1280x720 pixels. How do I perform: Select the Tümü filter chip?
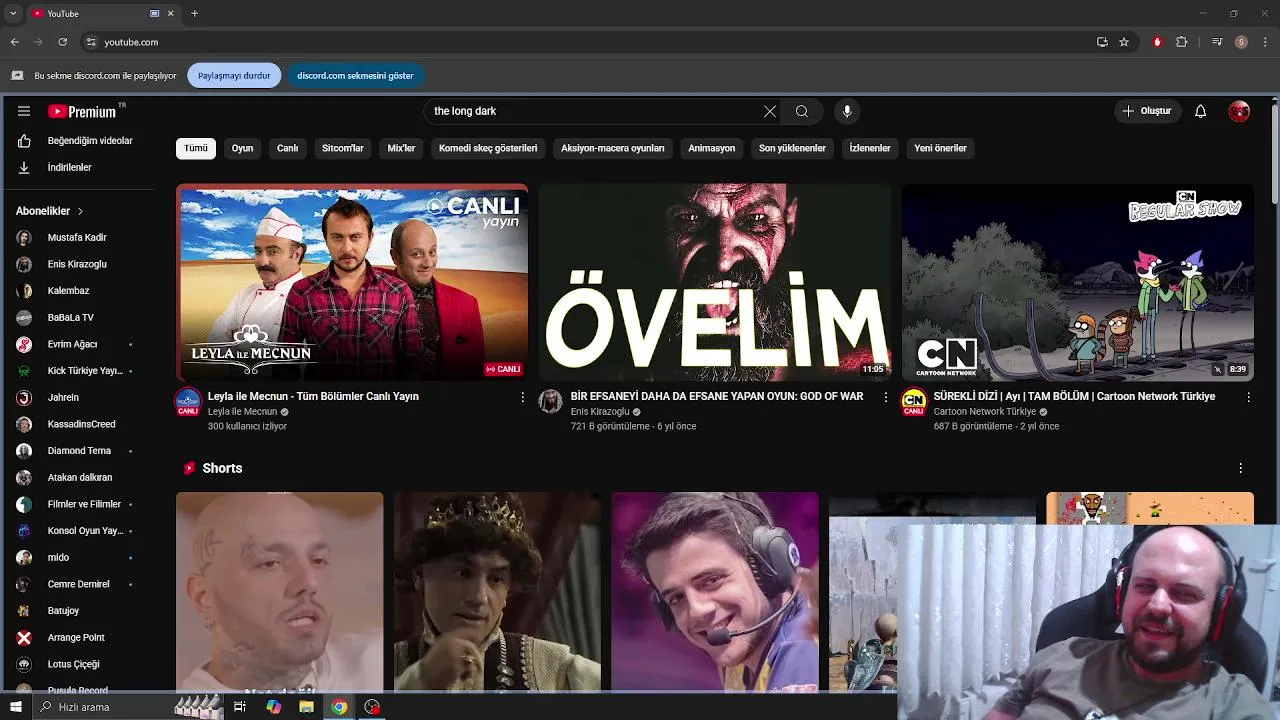pos(196,148)
